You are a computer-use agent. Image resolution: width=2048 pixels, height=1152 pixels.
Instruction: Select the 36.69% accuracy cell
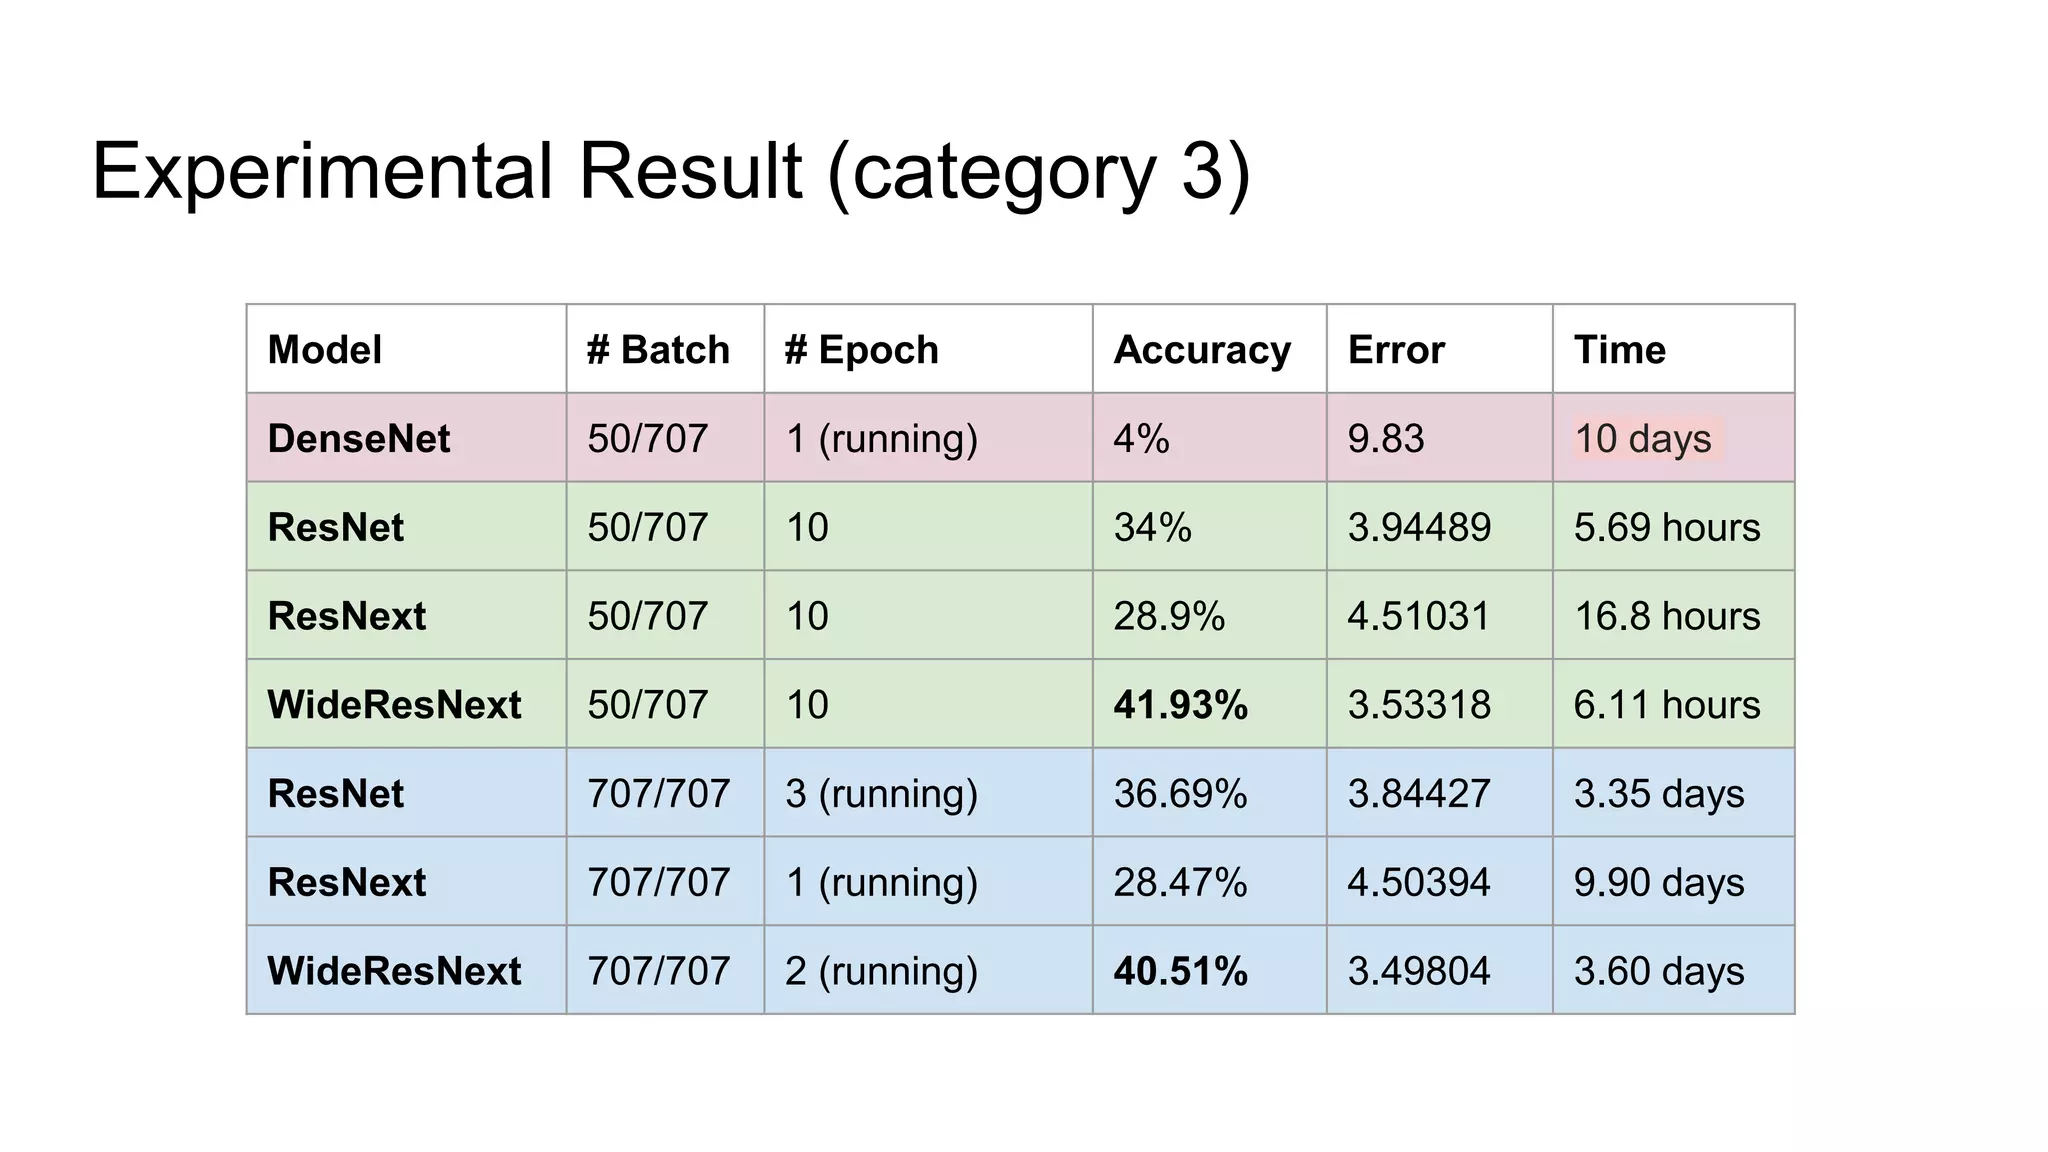coord(1181,794)
